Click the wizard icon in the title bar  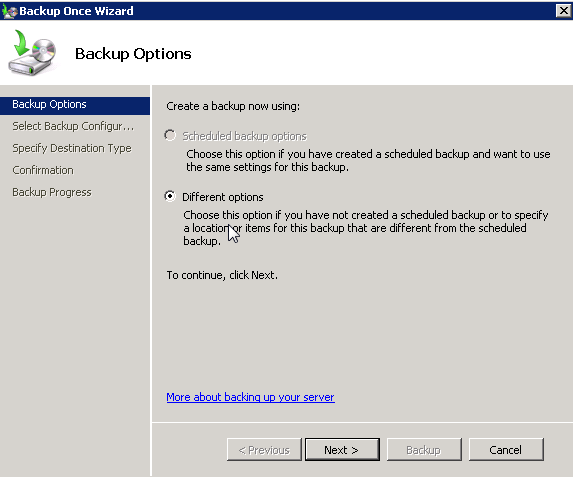[10, 11]
